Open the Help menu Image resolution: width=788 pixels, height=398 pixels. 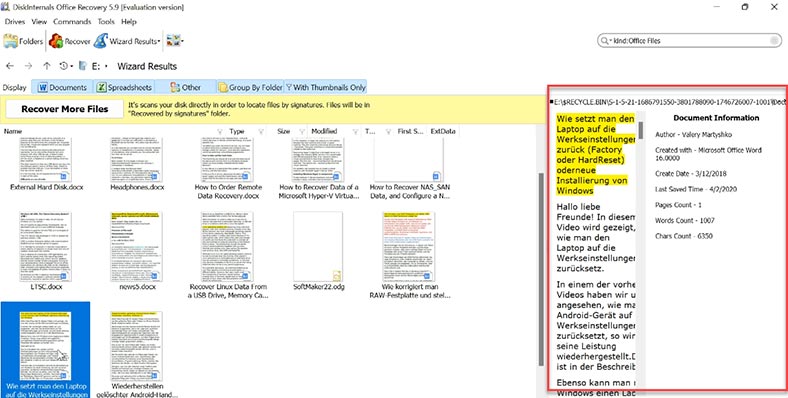click(129, 22)
